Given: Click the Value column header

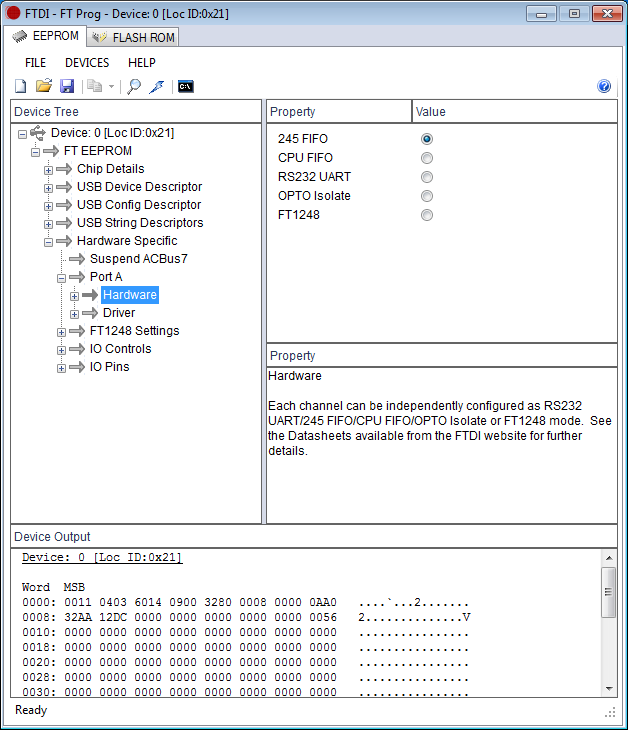Looking at the screenshot, I should tap(514, 112).
